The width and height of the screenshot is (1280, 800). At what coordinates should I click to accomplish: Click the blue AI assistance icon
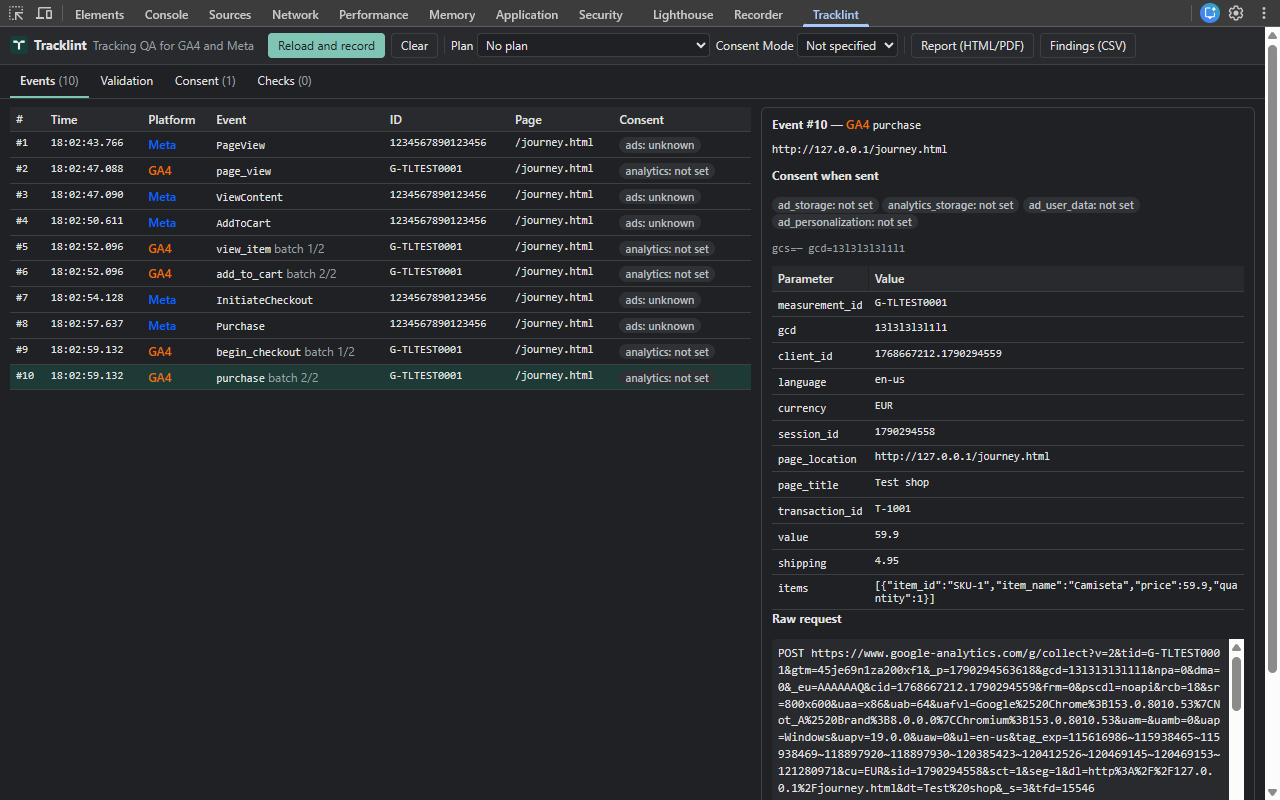pos(1210,14)
